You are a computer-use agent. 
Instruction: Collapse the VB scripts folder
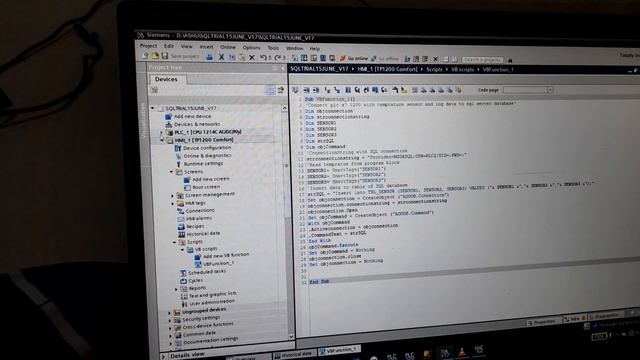tap(182, 249)
